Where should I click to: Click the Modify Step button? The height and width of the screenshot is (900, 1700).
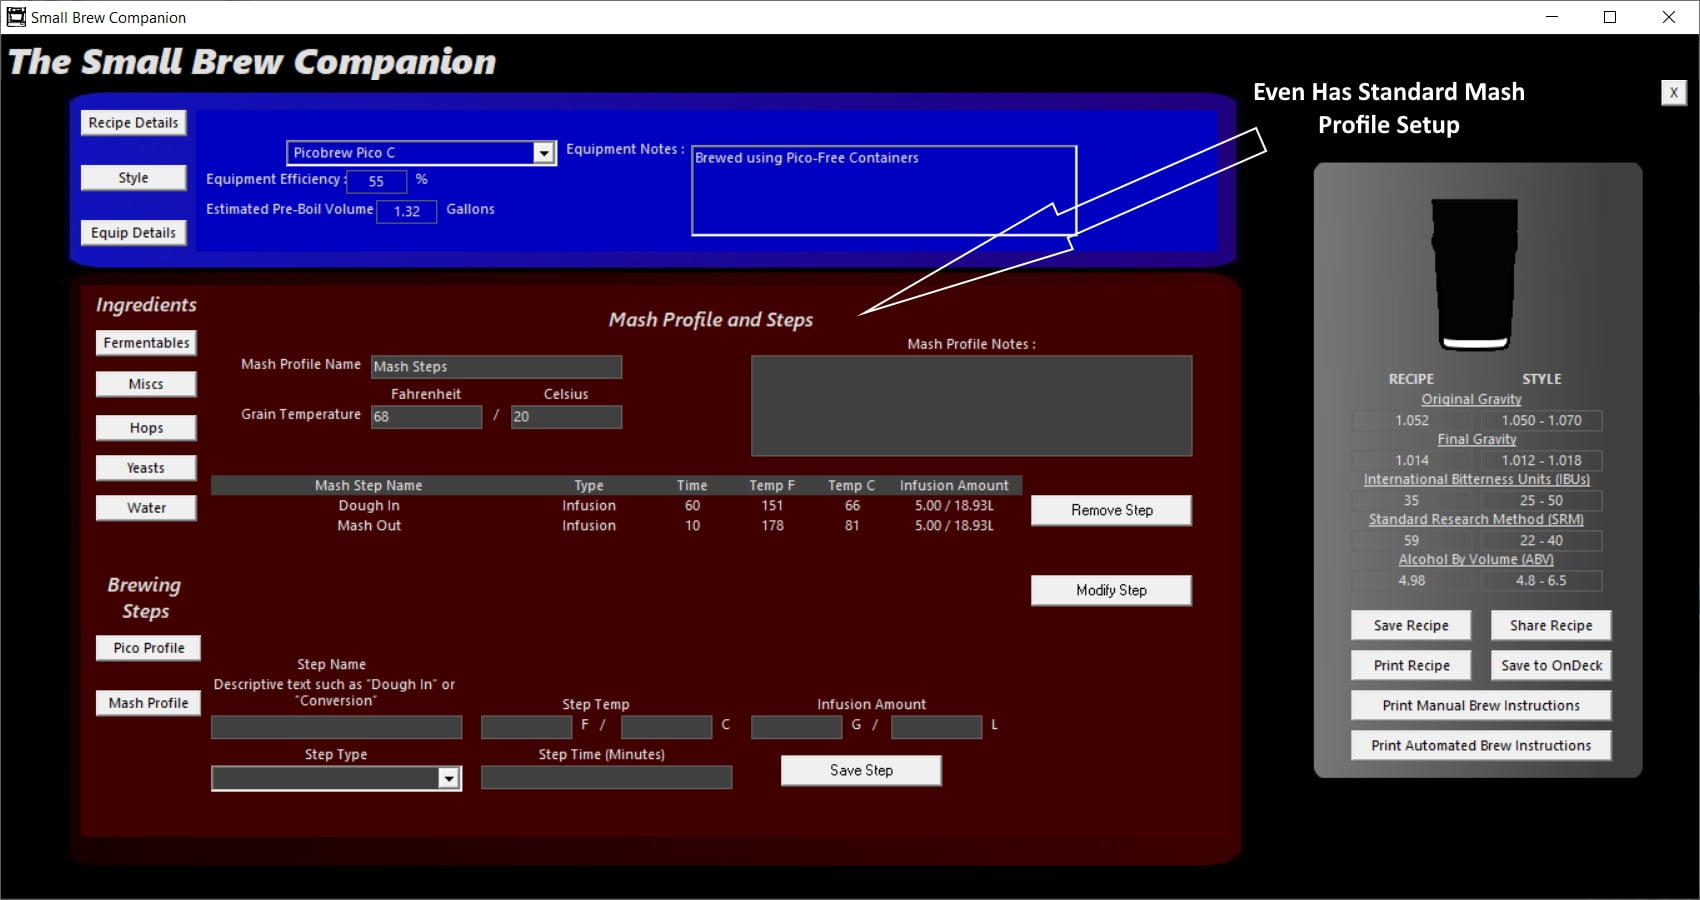click(x=1111, y=590)
